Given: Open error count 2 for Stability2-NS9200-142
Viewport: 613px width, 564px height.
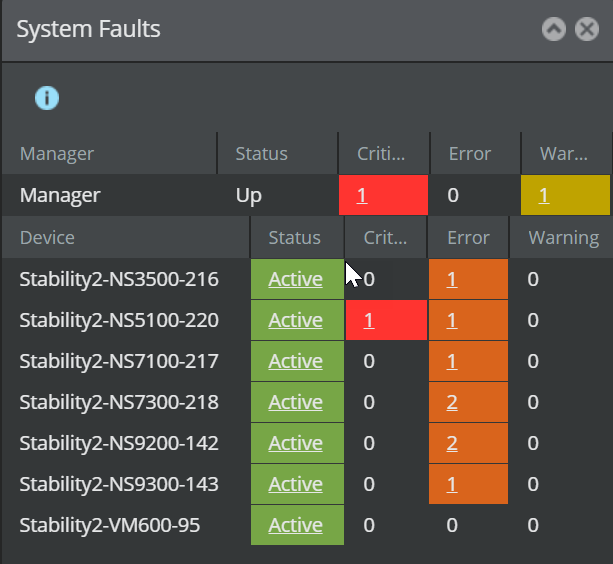Looking at the screenshot, I should pyautogui.click(x=452, y=443).
